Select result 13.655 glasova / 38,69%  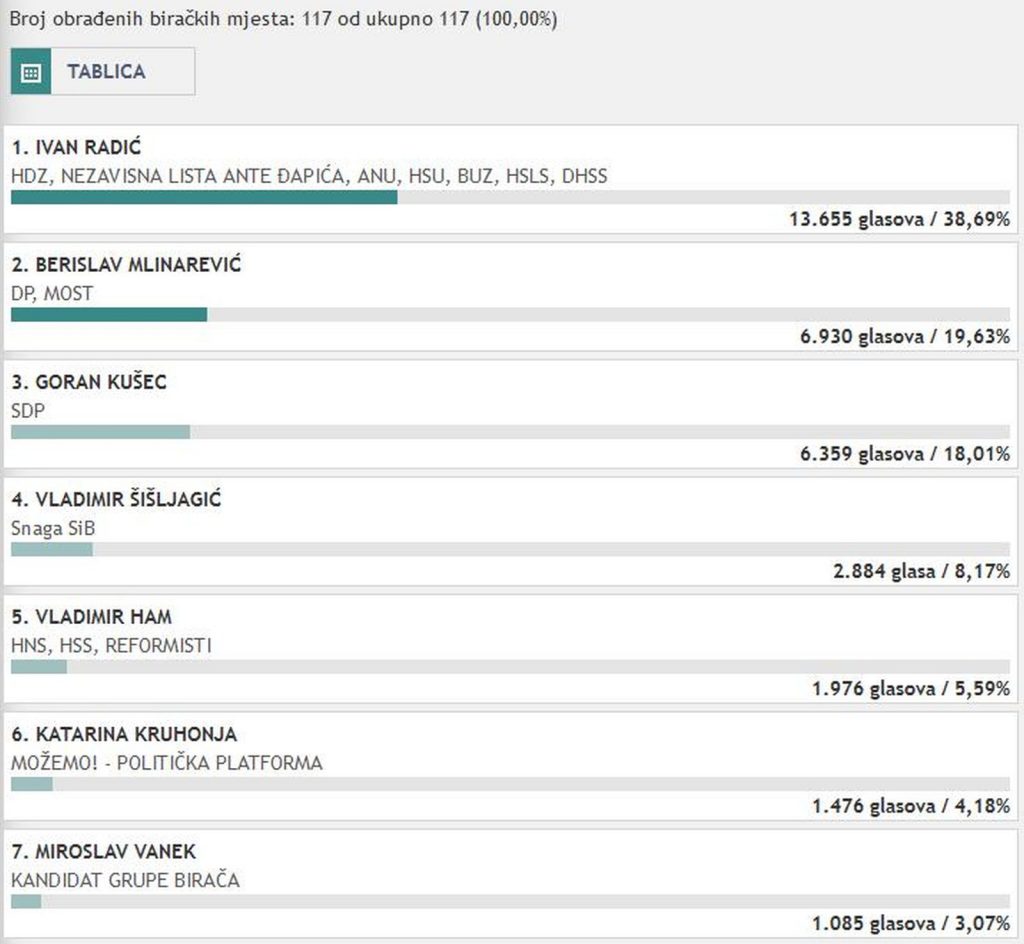pyautogui.click(x=899, y=219)
